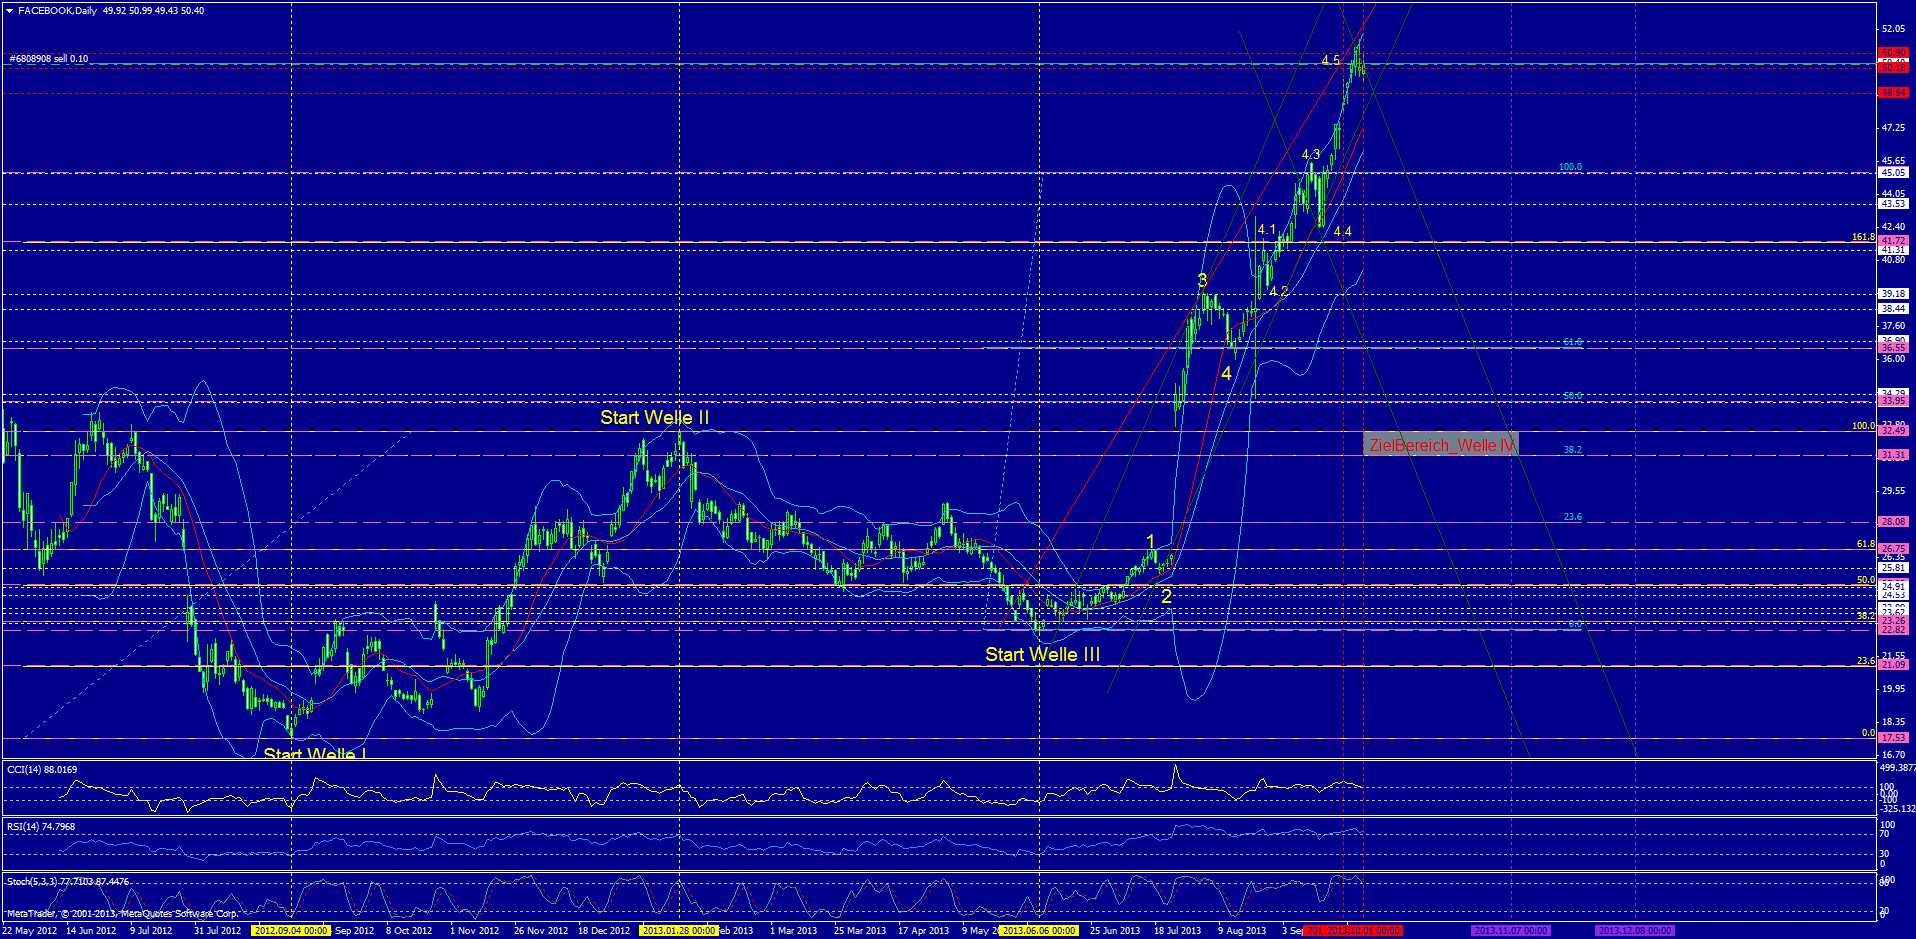Image resolution: width=1916 pixels, height=939 pixels.
Task: Click the 18 Jul 2013 date label
Action: [1178, 931]
